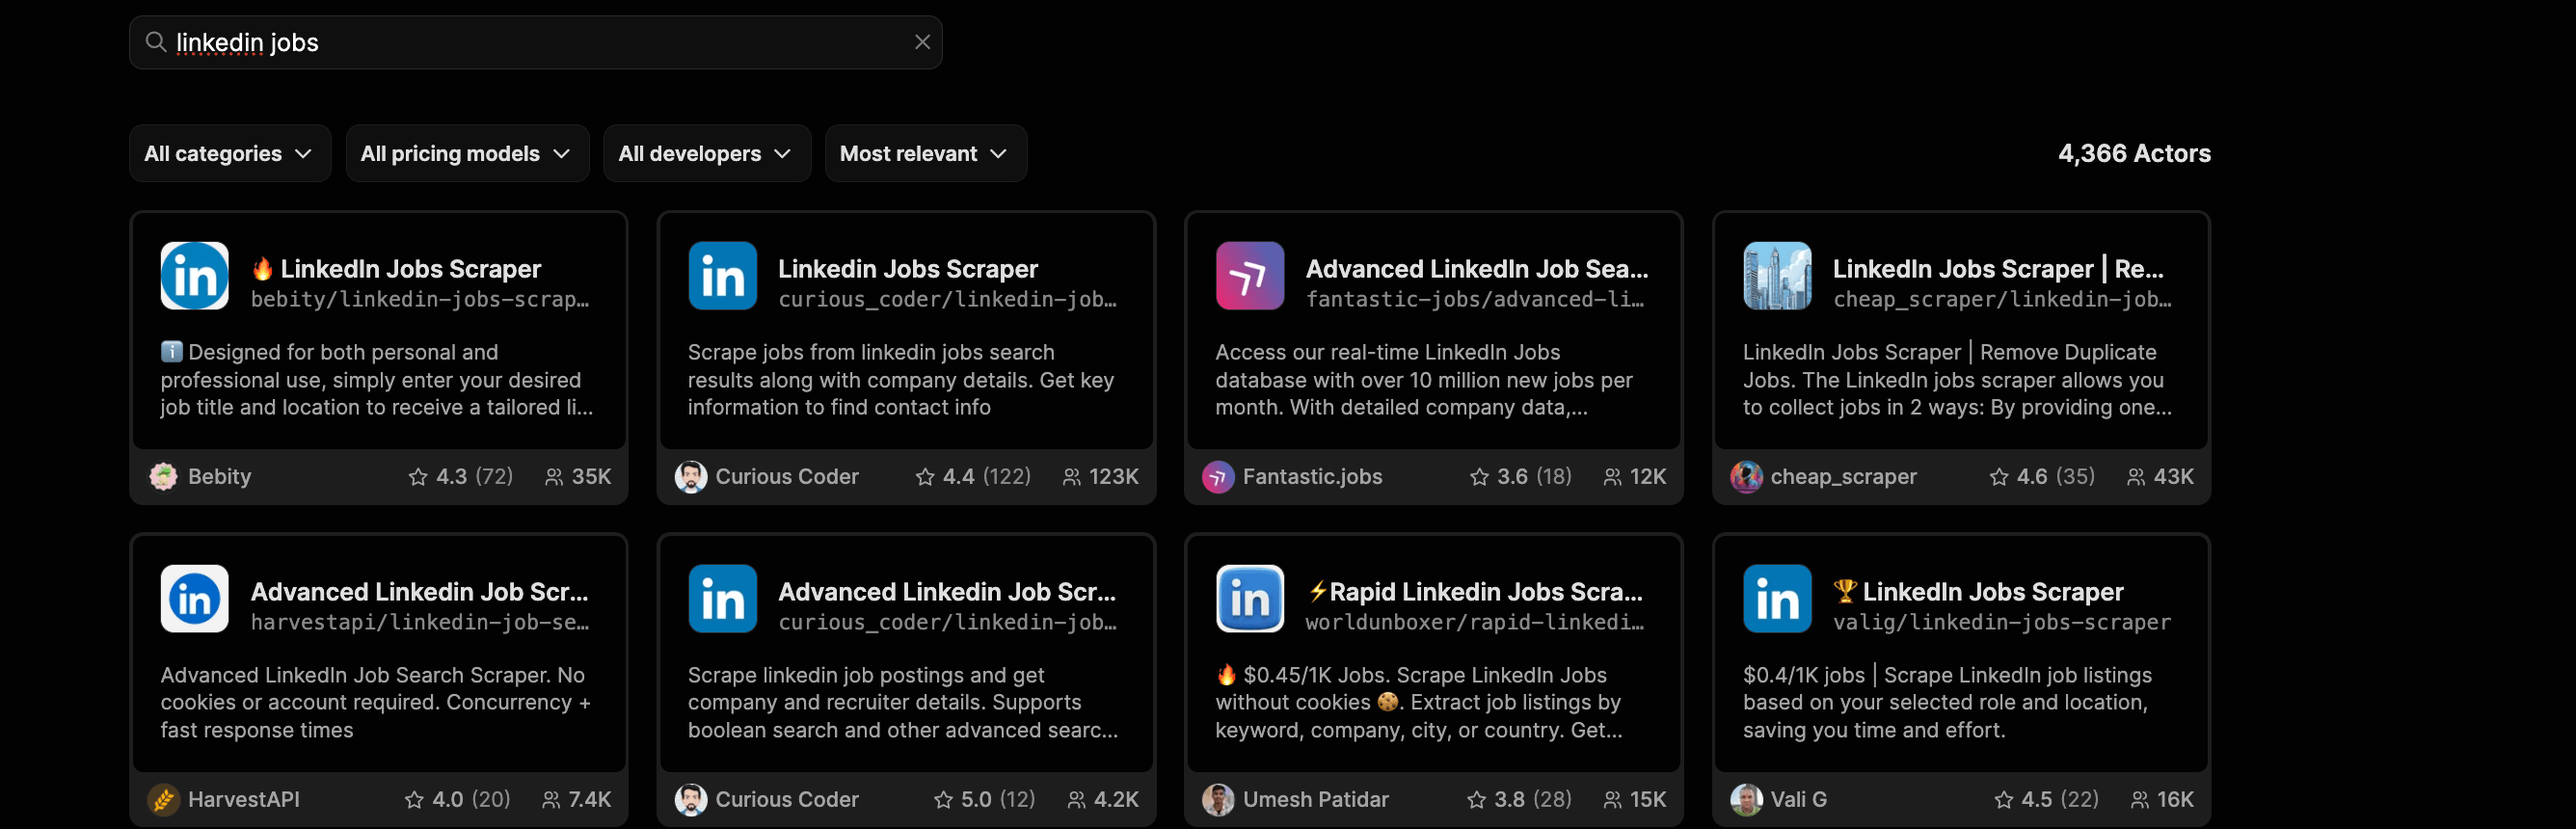Click the search magnifier icon

click(155, 42)
